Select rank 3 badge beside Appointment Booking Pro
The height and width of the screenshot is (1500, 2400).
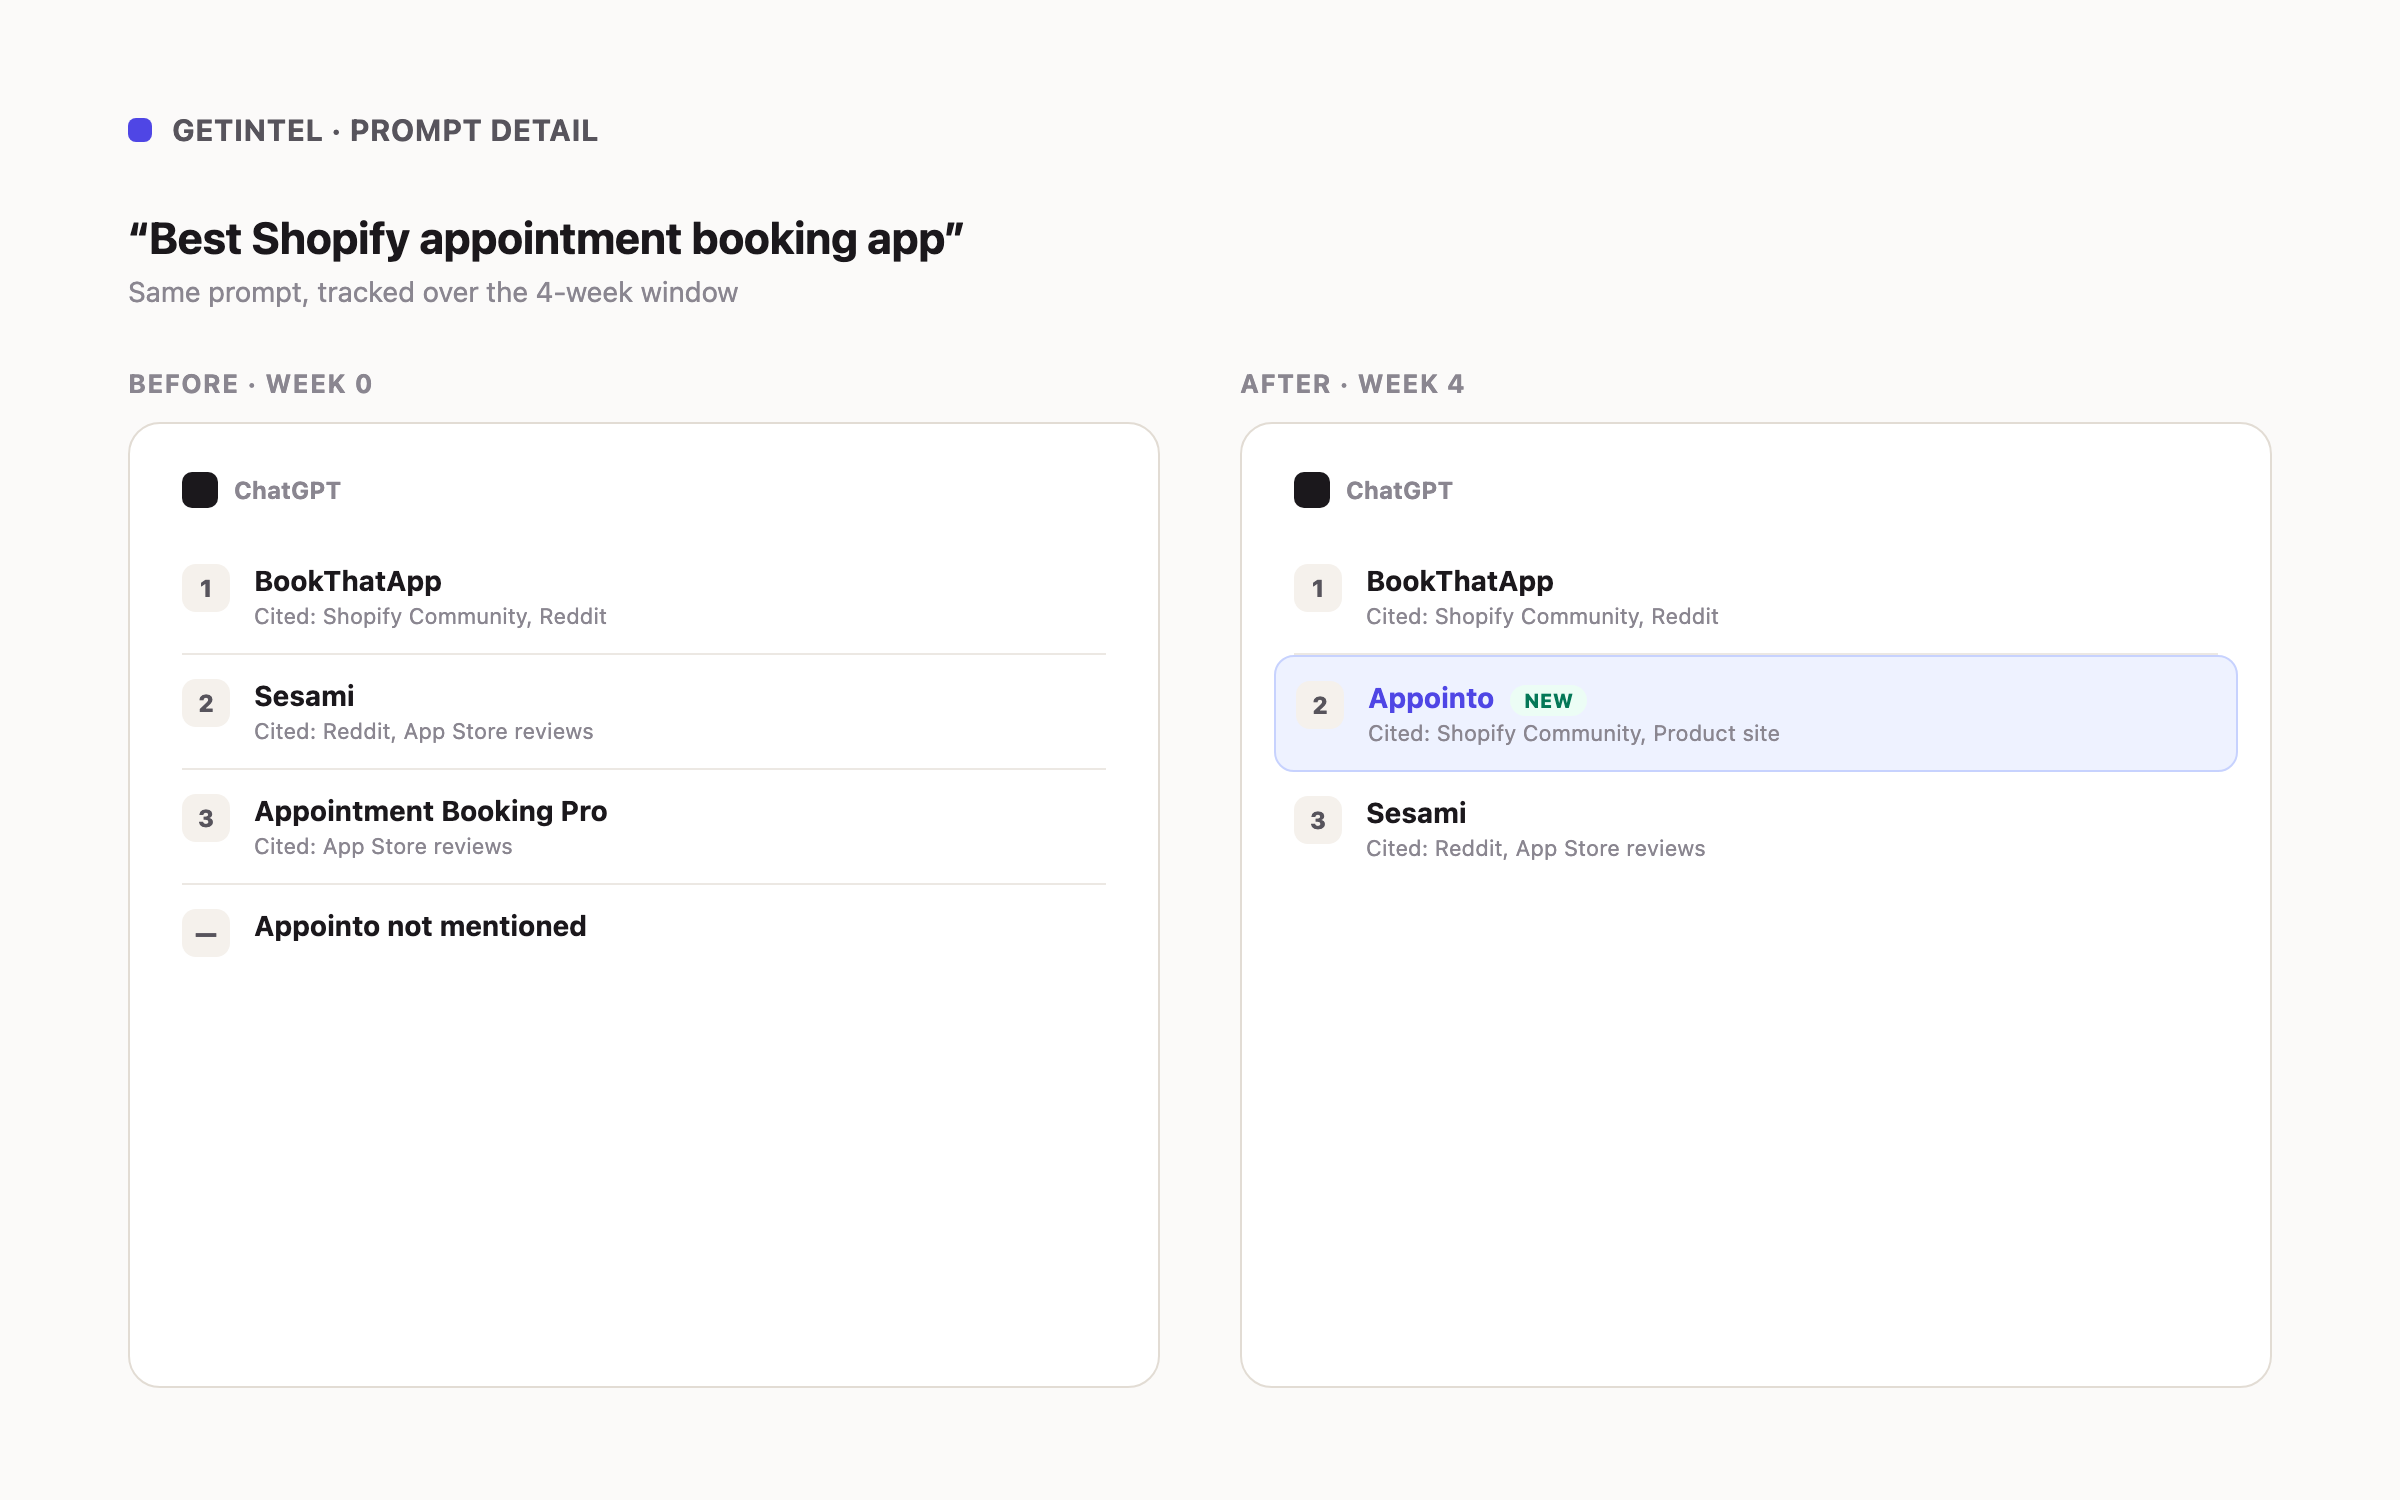click(x=206, y=818)
